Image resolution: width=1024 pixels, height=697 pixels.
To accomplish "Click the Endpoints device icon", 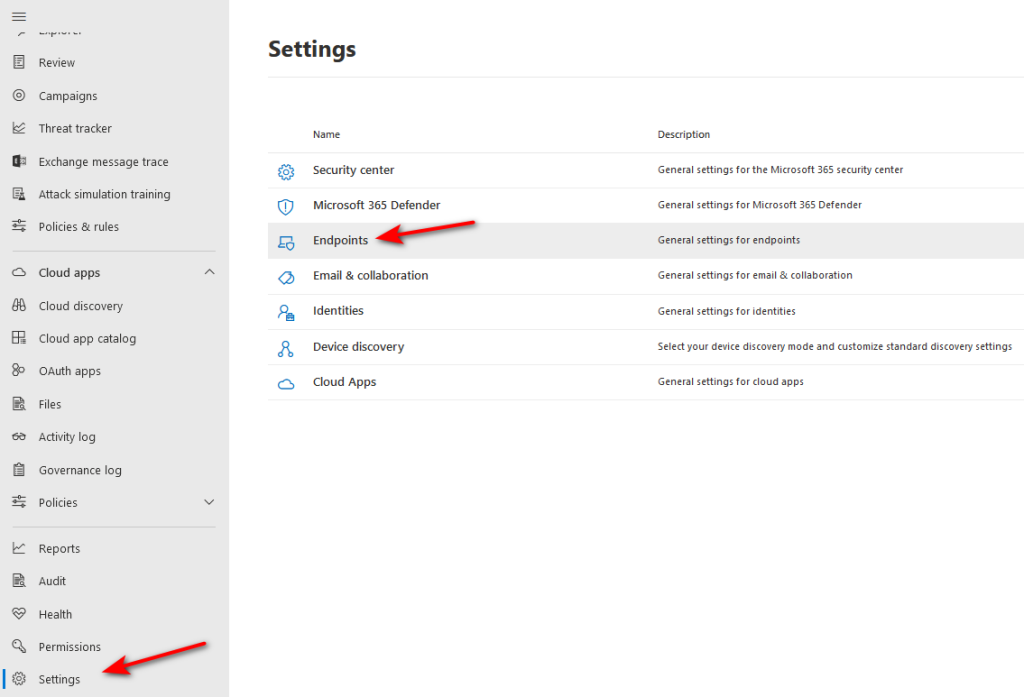I will click(x=286, y=242).
